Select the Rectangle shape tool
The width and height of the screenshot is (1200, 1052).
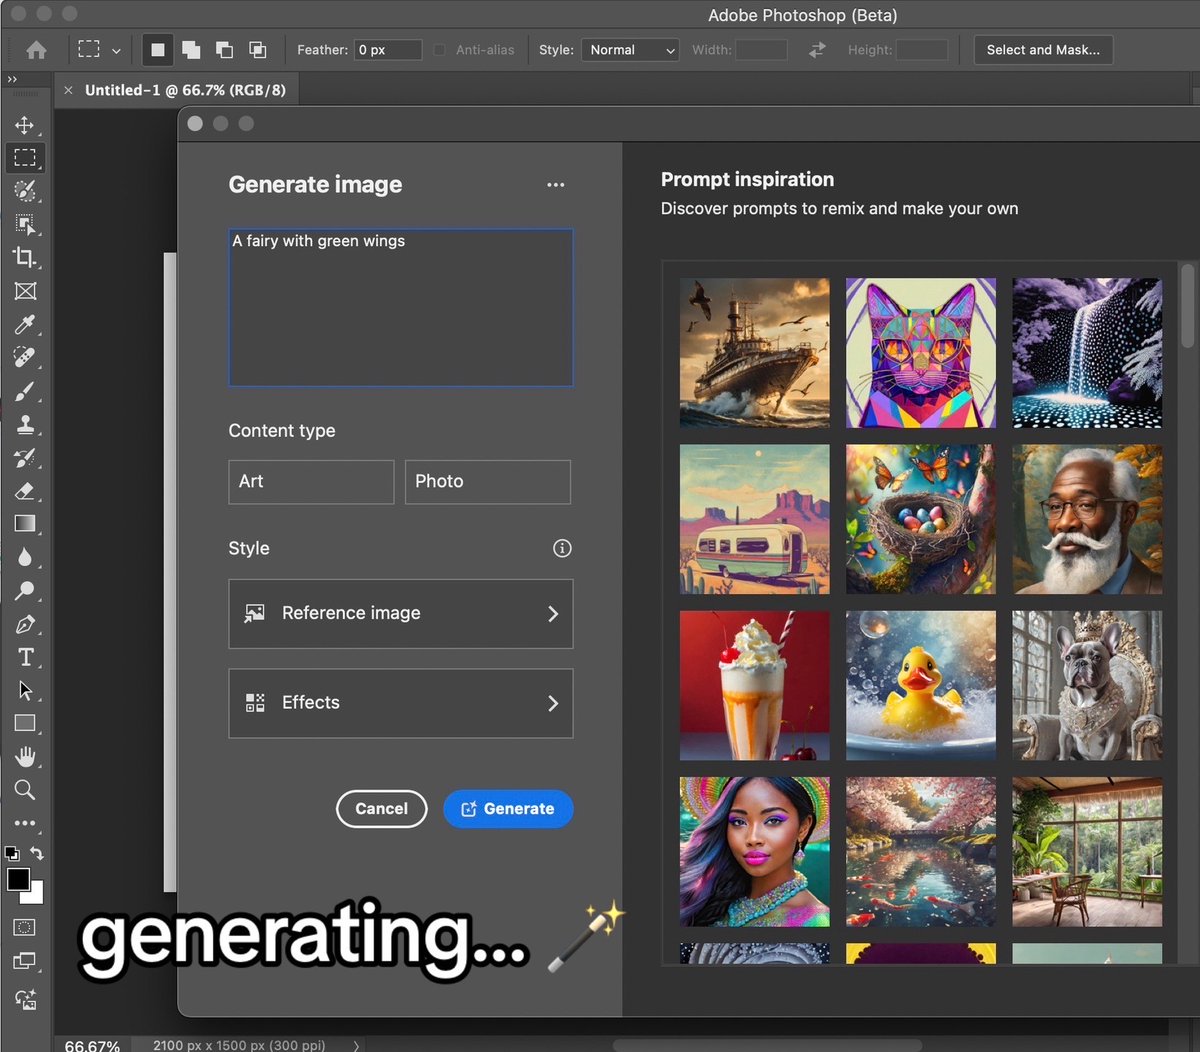point(25,723)
